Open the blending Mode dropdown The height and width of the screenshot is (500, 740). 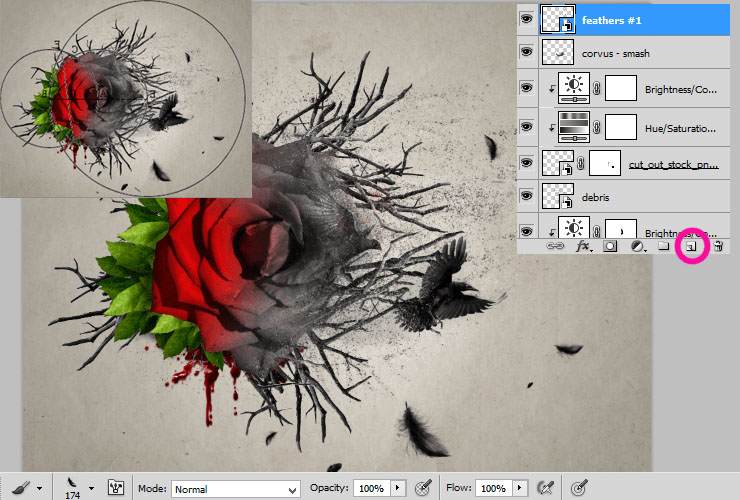coord(235,489)
